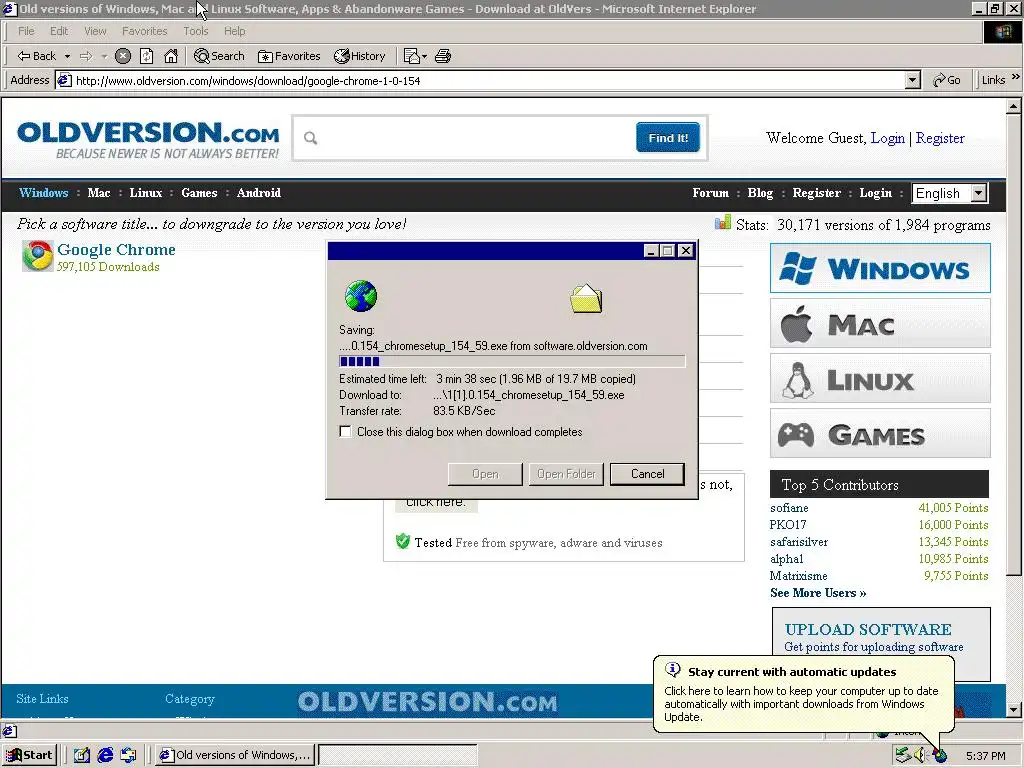The width and height of the screenshot is (1024, 768).
Task: Click the page icon in address bar
Action: [64, 80]
